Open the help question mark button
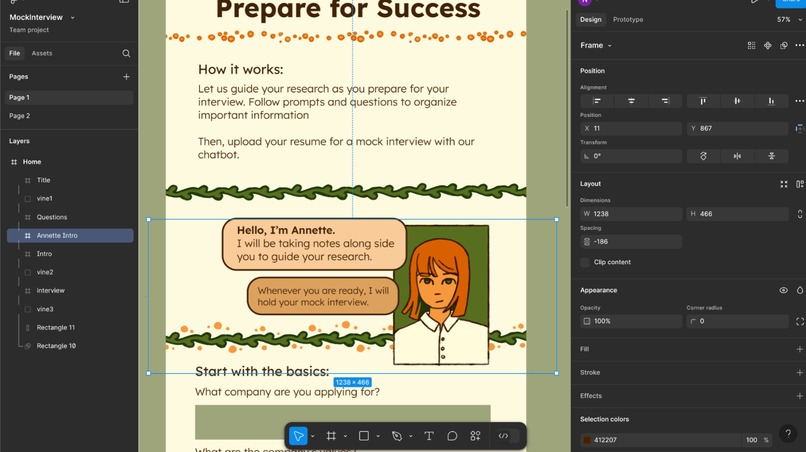 point(787,433)
